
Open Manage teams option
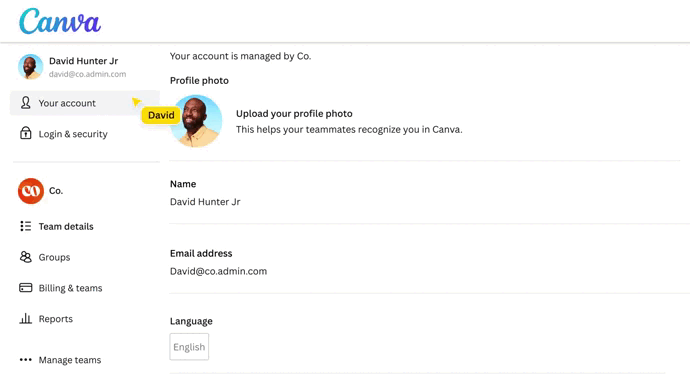[70, 360]
